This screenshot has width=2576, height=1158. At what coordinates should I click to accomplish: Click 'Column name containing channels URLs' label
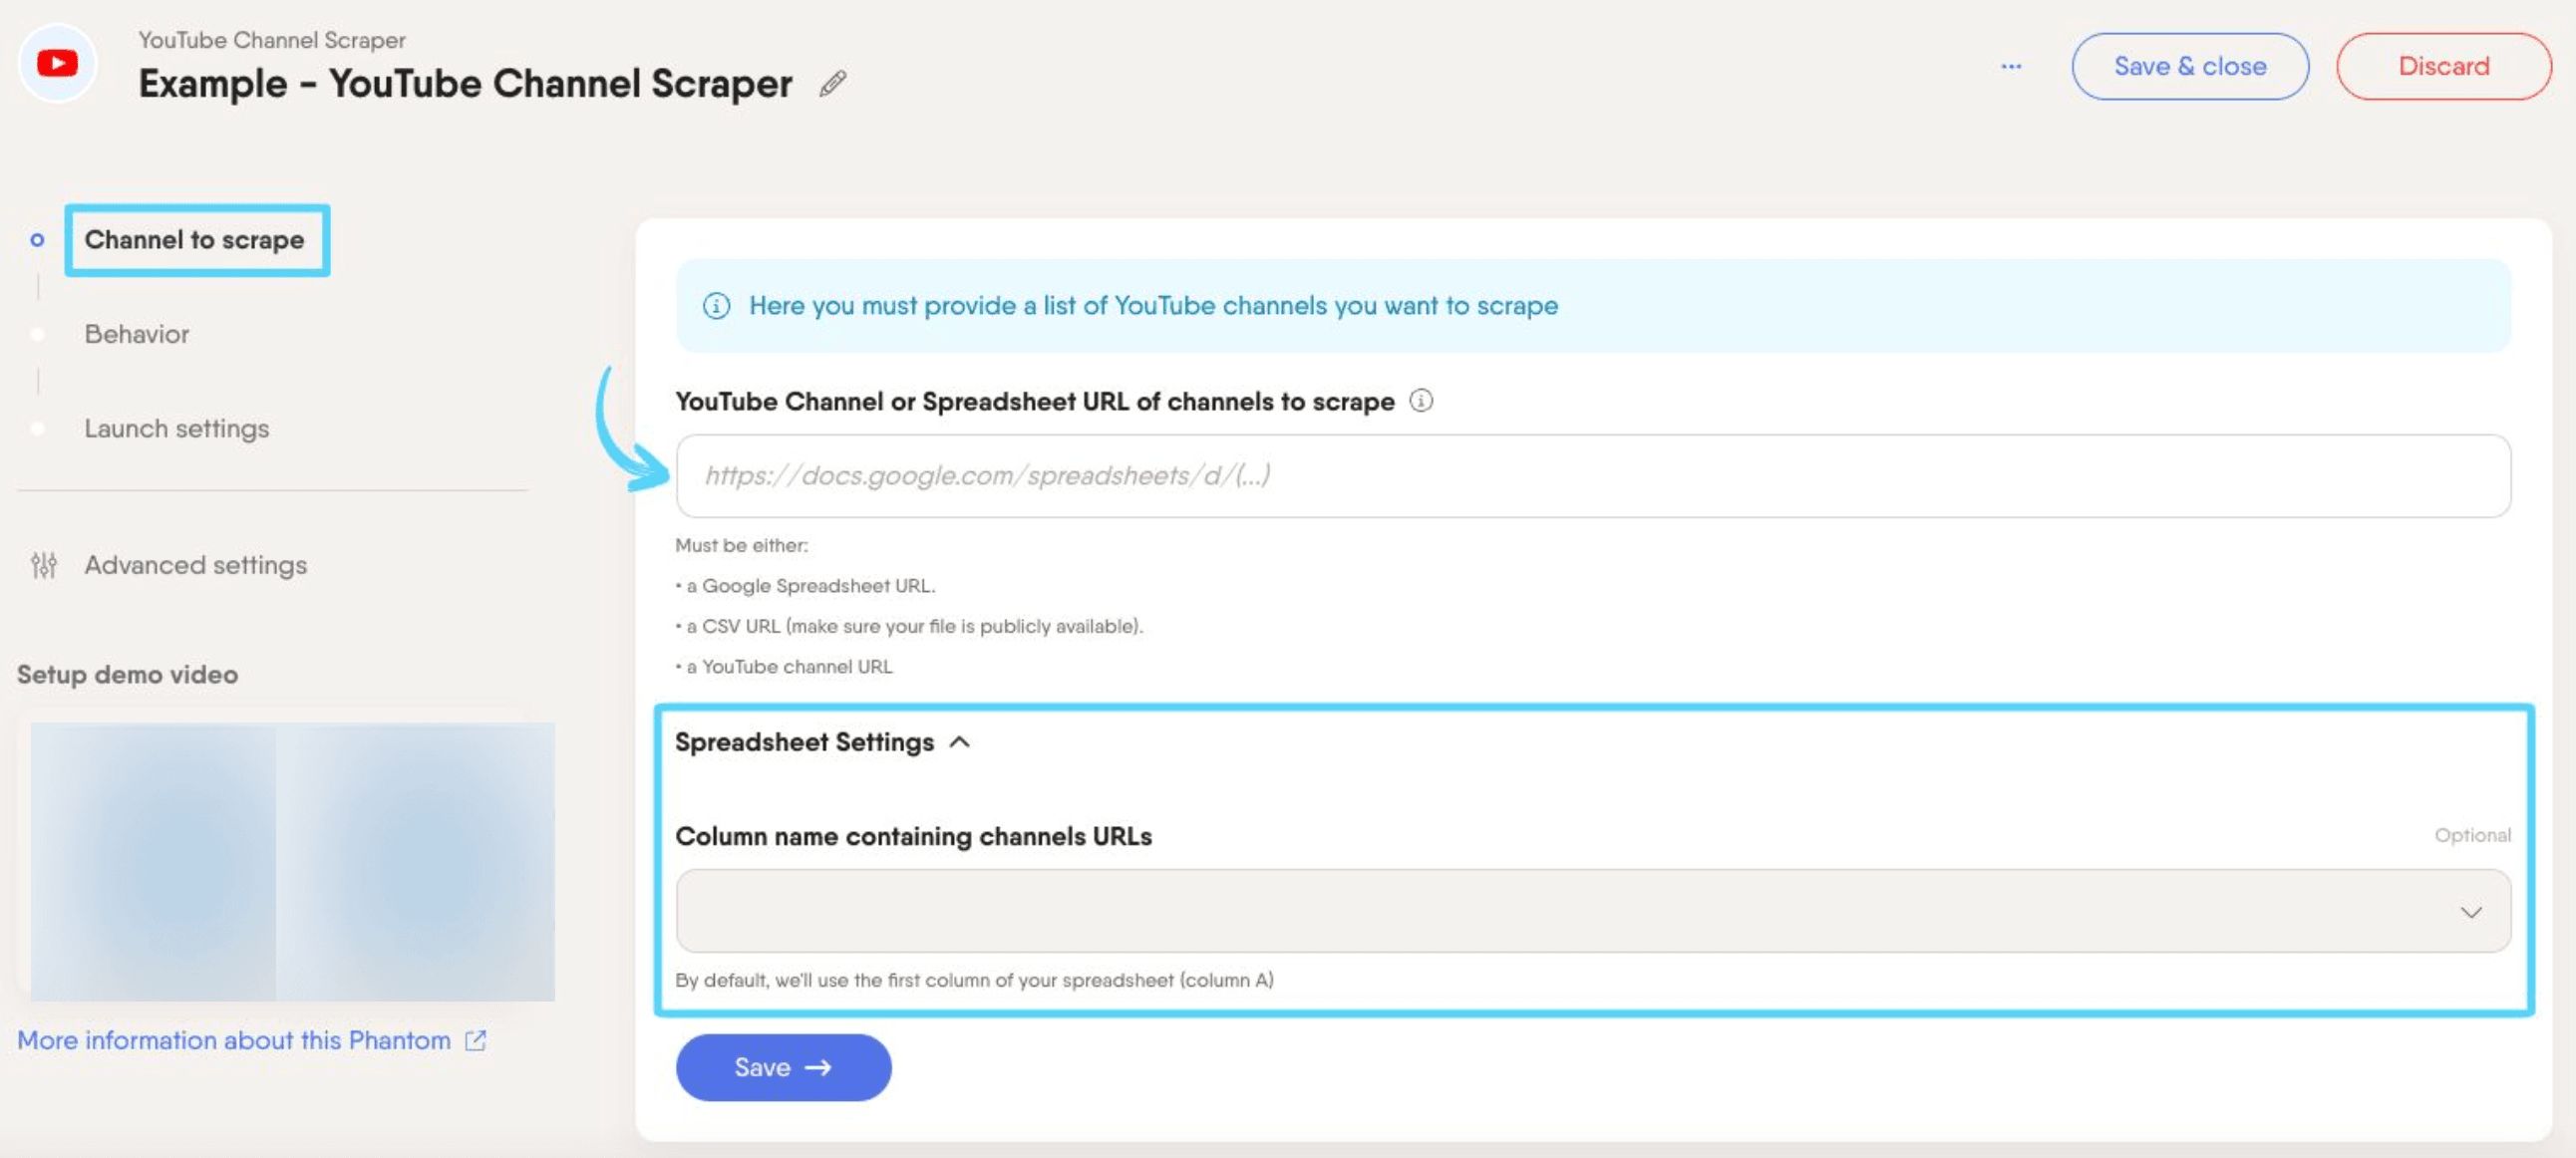(x=913, y=836)
